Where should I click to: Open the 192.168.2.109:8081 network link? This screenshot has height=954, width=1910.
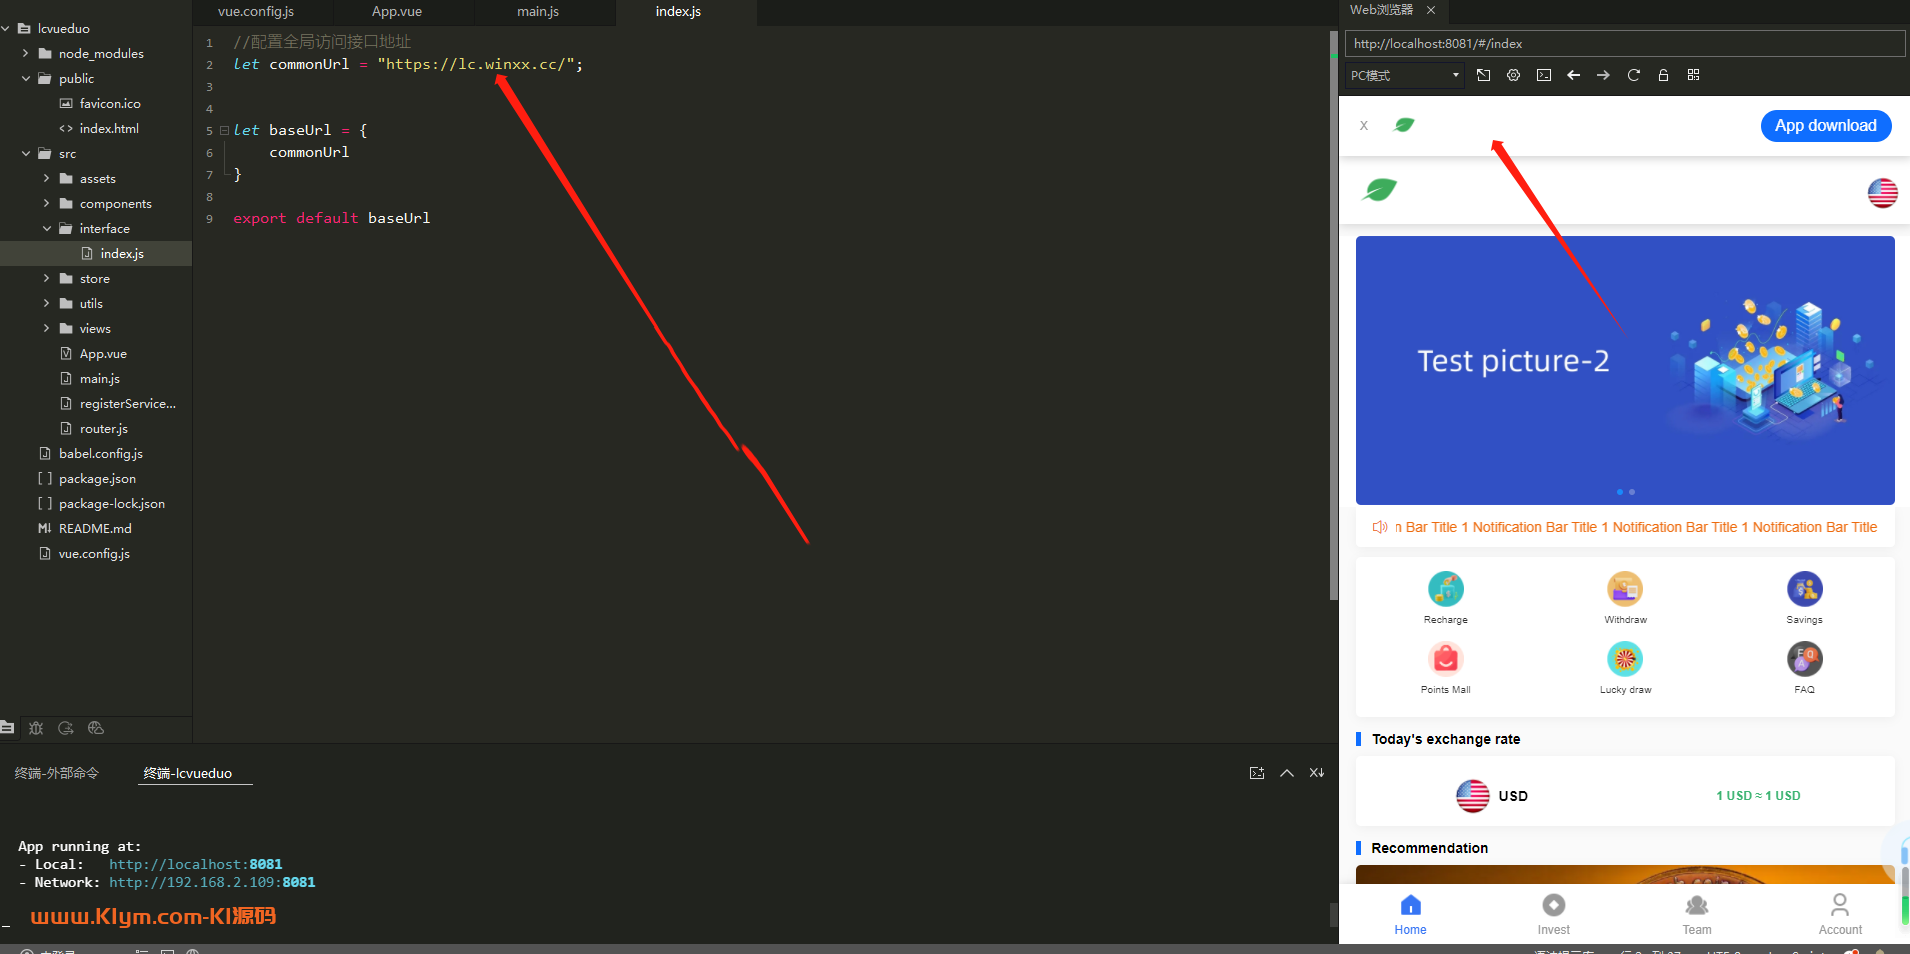pyautogui.click(x=212, y=883)
